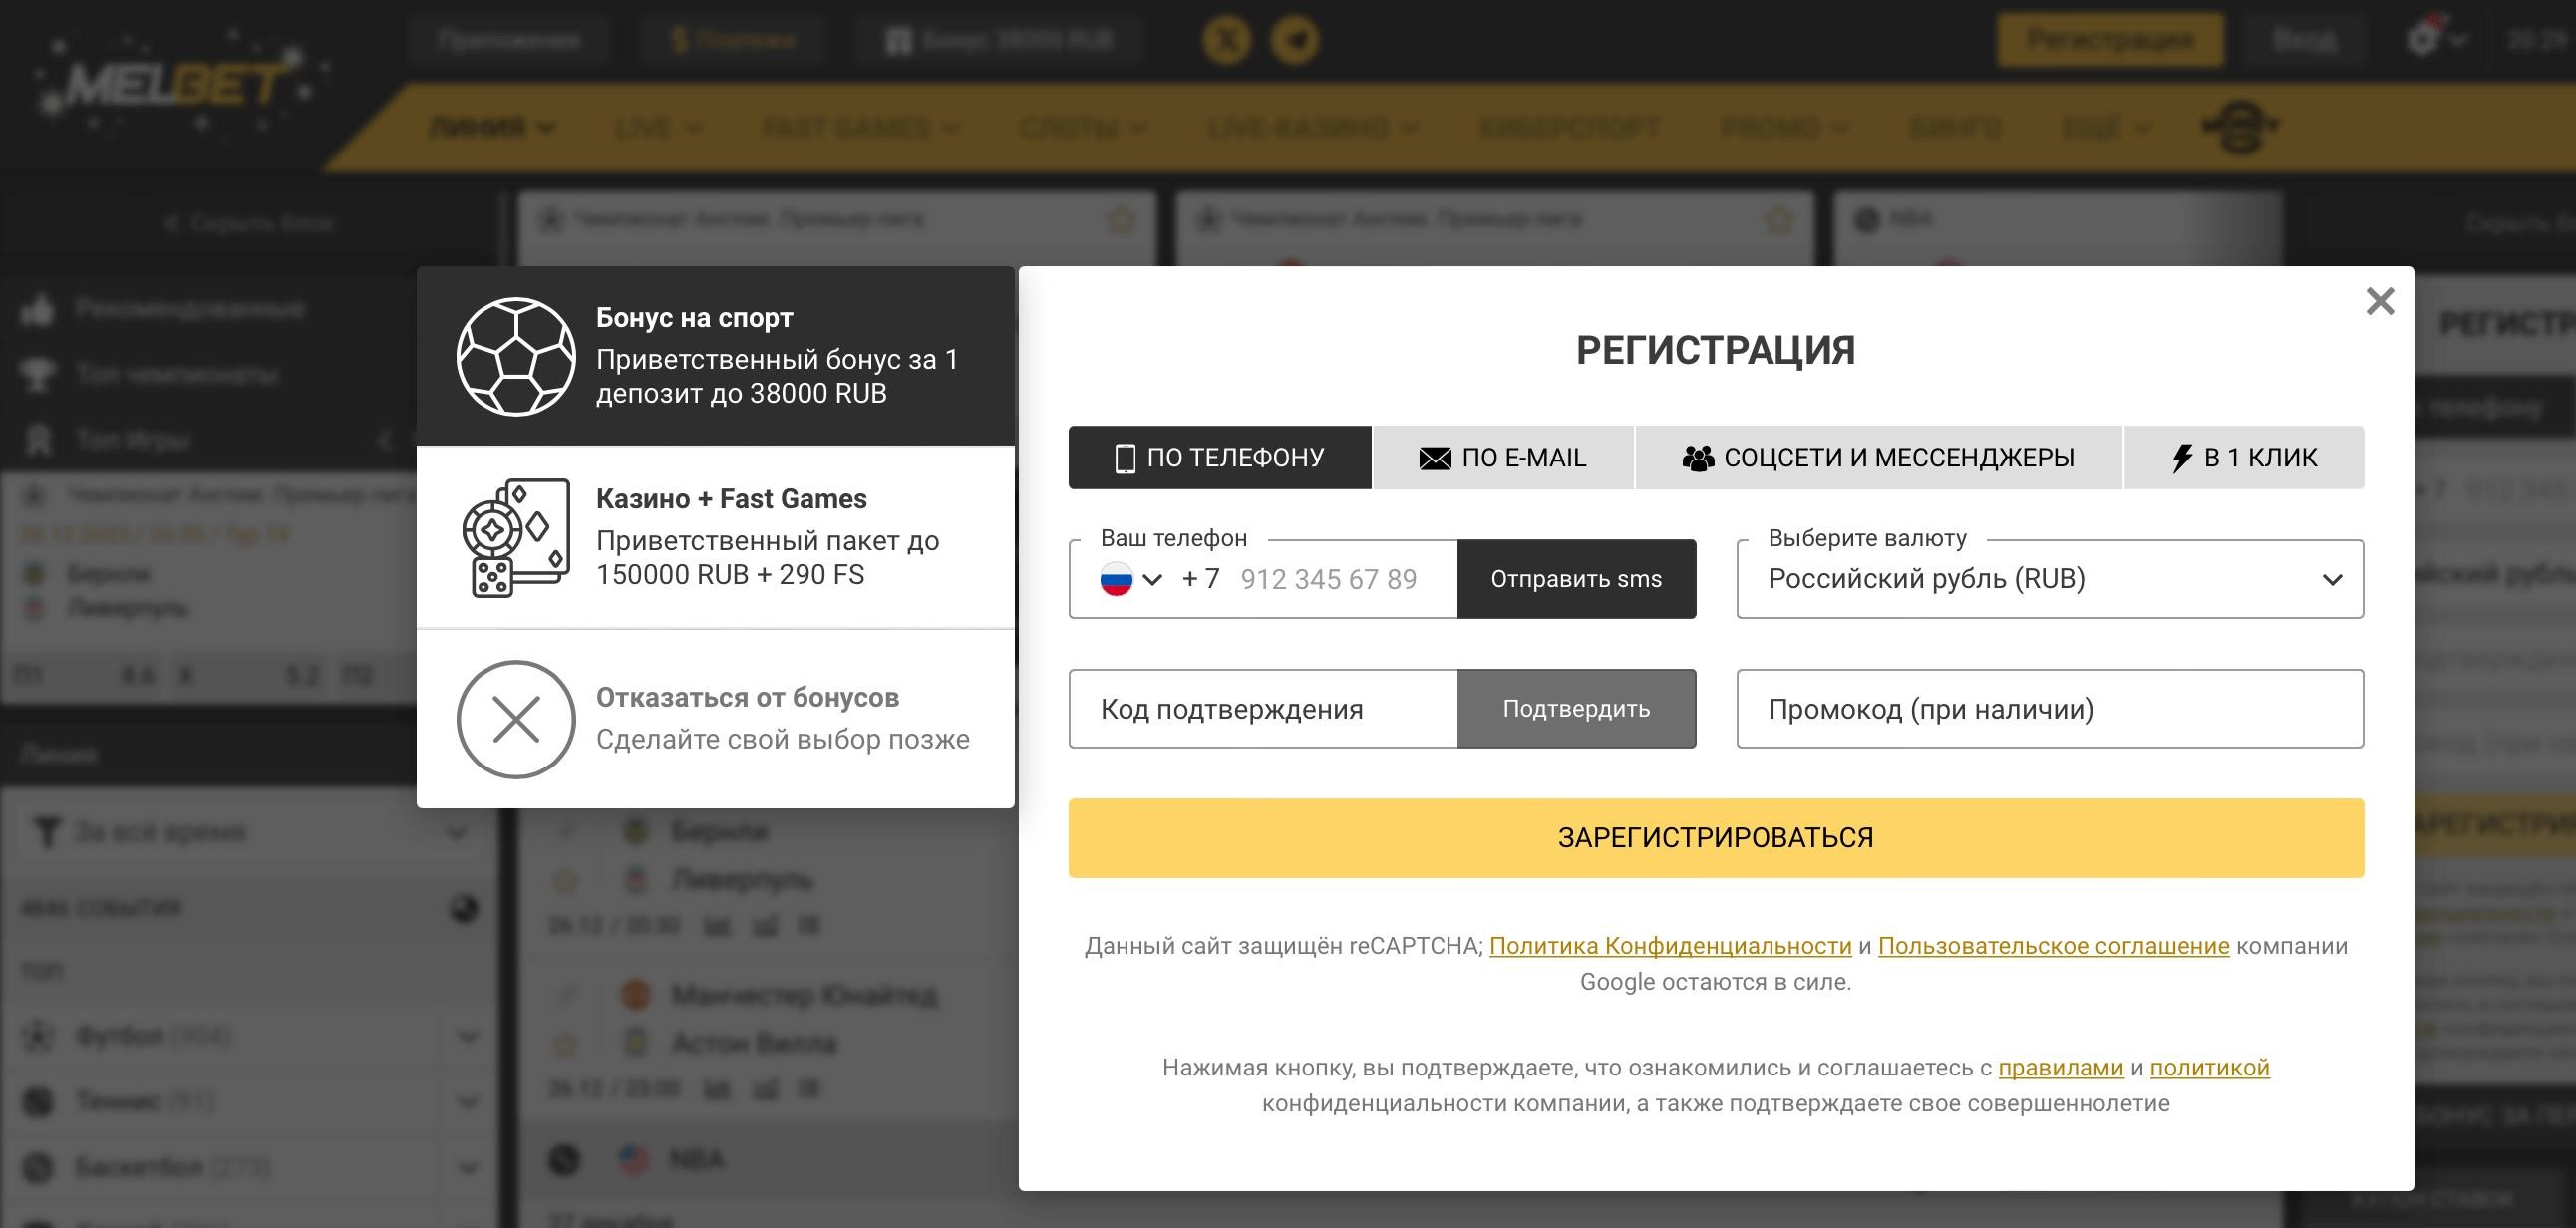
Task: Click the Приложения header button
Action: (x=508, y=40)
